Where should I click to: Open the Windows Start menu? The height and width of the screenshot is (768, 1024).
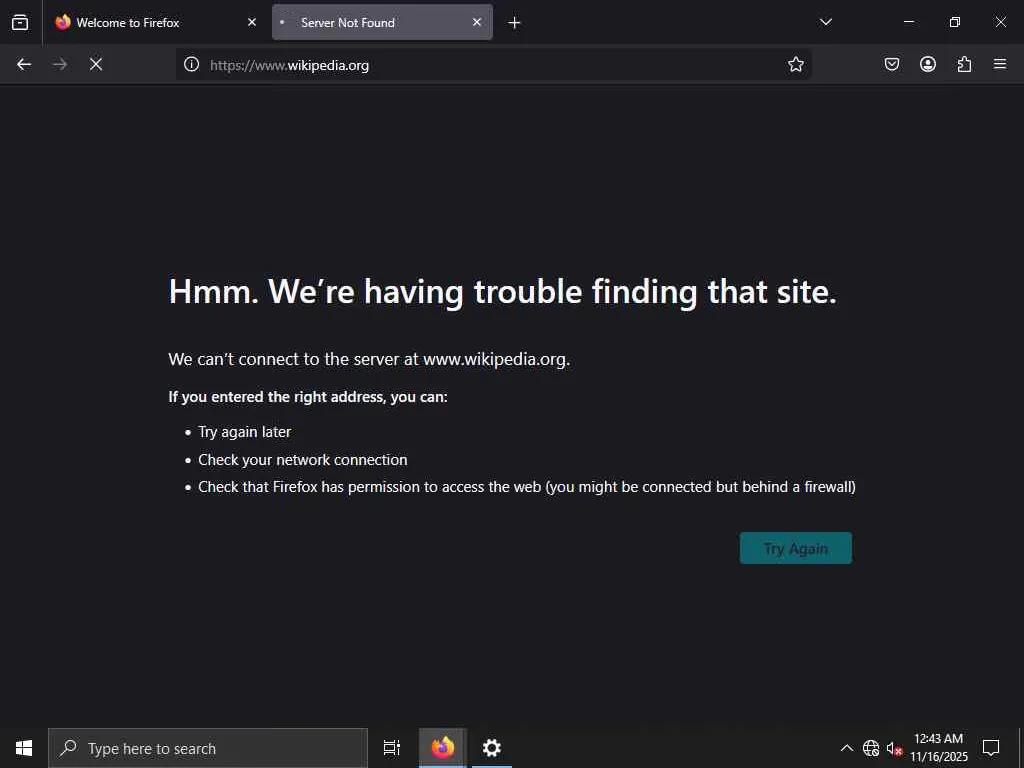[24, 748]
